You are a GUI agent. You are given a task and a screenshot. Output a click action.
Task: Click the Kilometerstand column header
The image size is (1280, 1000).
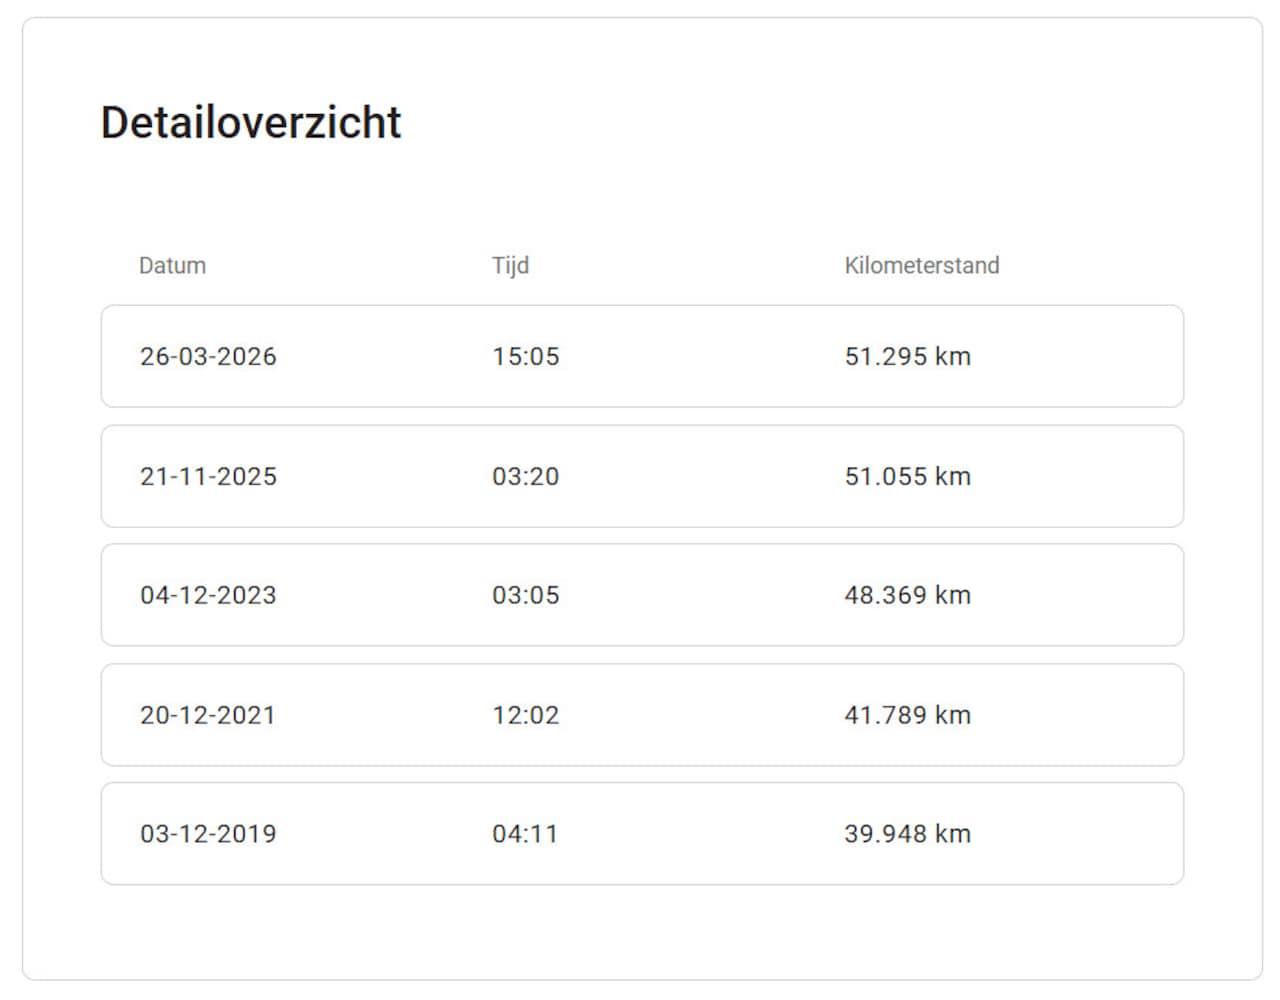click(x=921, y=266)
